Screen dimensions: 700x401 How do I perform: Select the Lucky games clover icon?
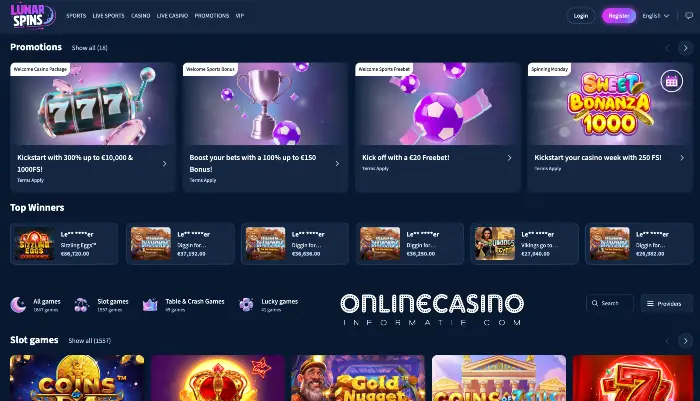click(x=246, y=305)
